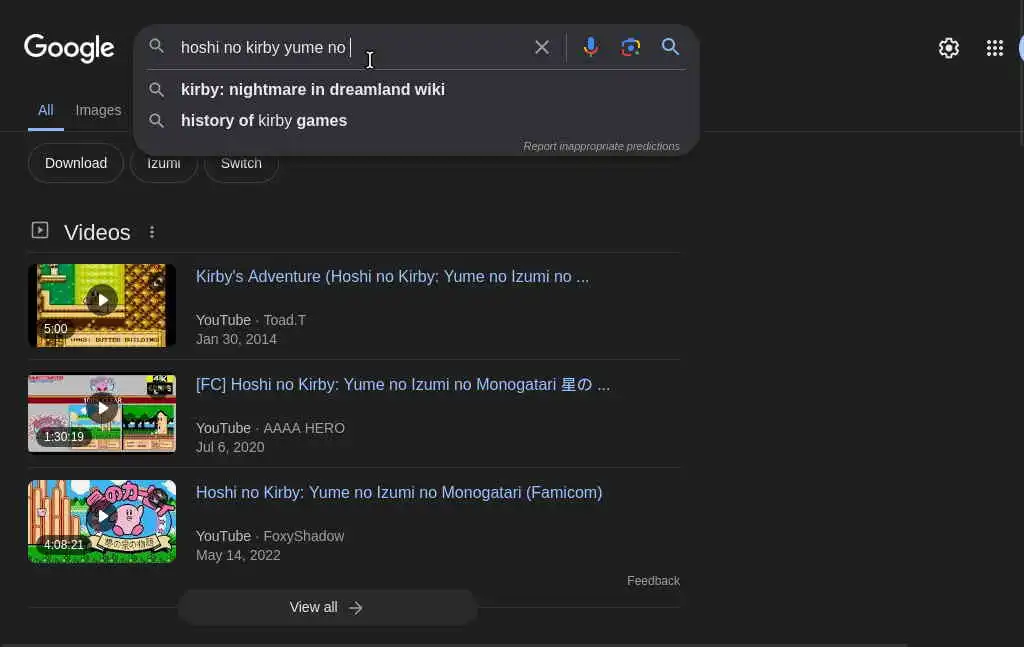Open the Videos section three-dot menu
This screenshot has height=647, width=1024.
tap(152, 232)
